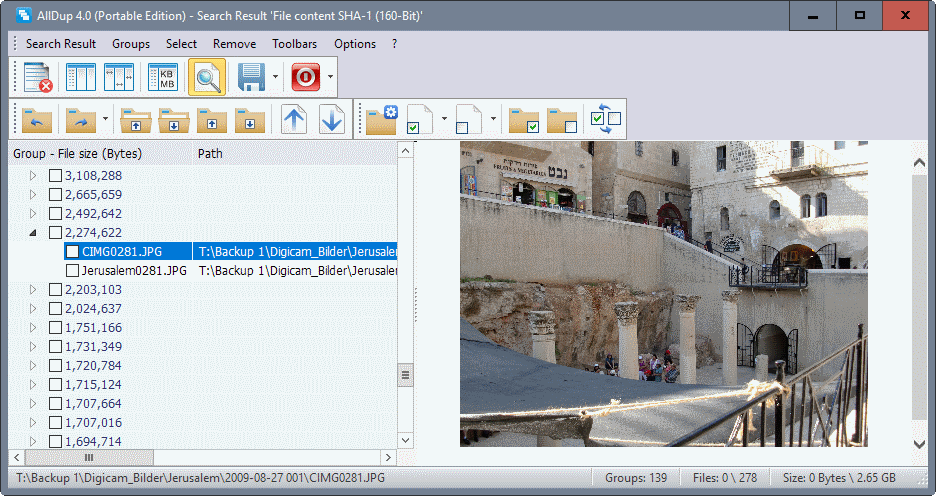Screen dimensions: 936x496
Task: Click the blue up arrow icon
Action: (x=294, y=119)
